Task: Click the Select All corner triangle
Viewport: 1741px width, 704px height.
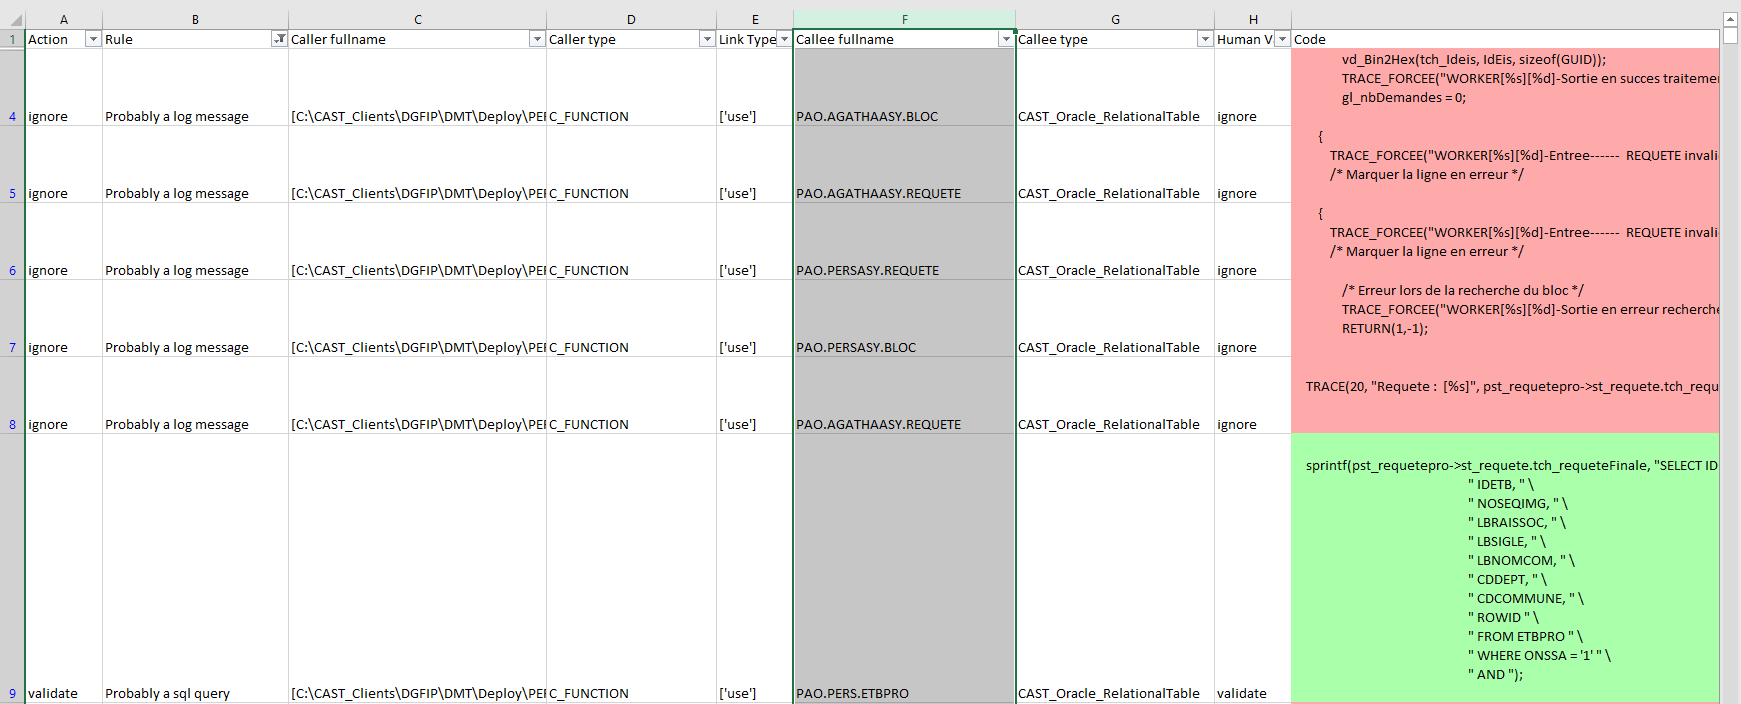Action: click(x=15, y=19)
